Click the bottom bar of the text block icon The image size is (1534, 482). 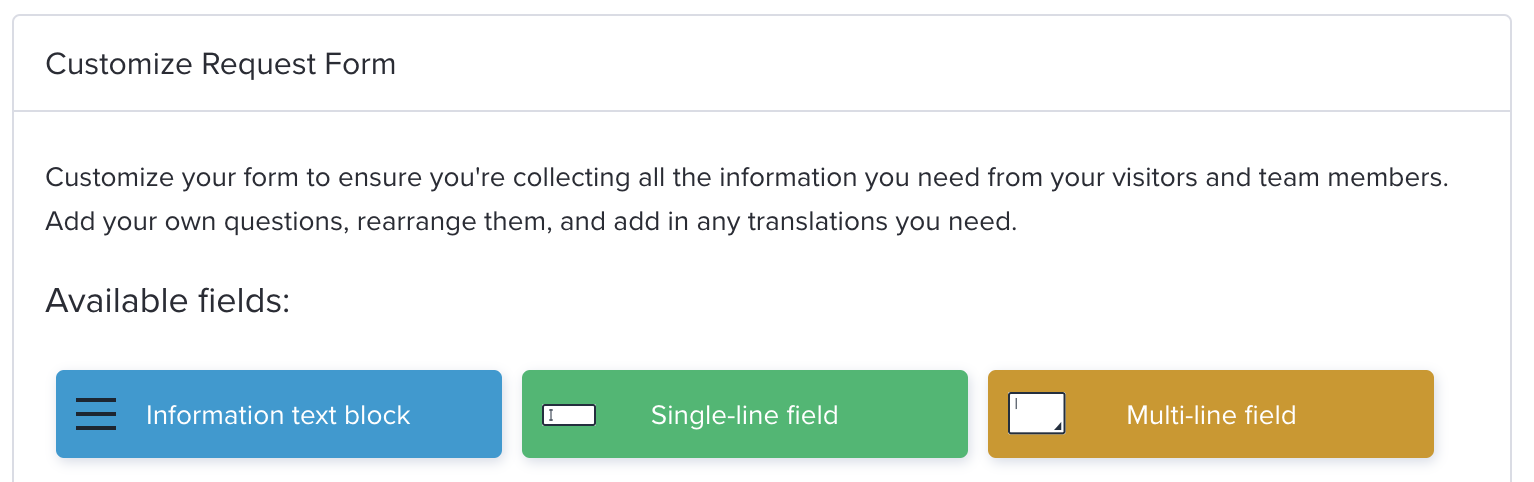pyautogui.click(x=96, y=428)
